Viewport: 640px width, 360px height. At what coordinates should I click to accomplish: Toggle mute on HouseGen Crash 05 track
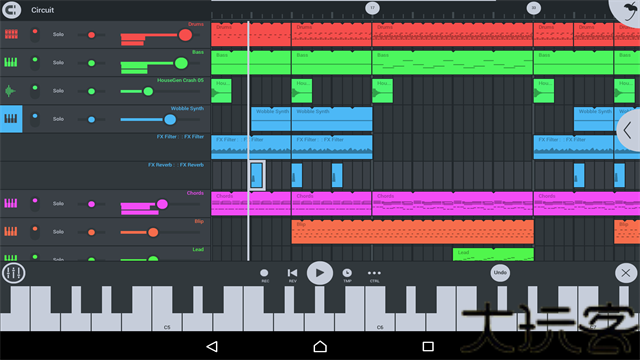(x=35, y=91)
